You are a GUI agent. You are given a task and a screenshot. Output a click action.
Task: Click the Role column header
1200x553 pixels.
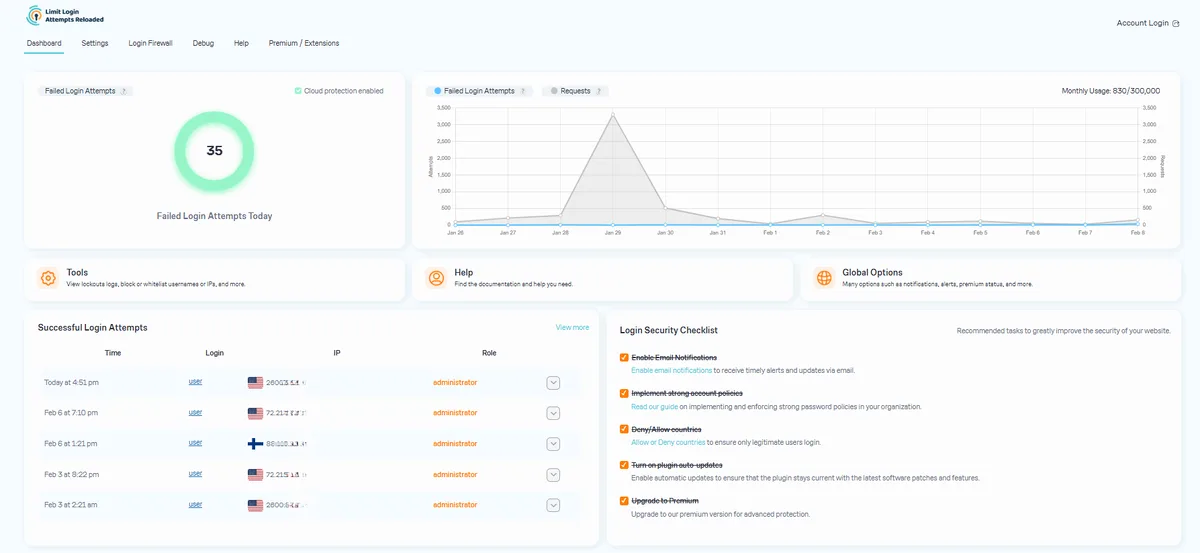[x=489, y=353]
